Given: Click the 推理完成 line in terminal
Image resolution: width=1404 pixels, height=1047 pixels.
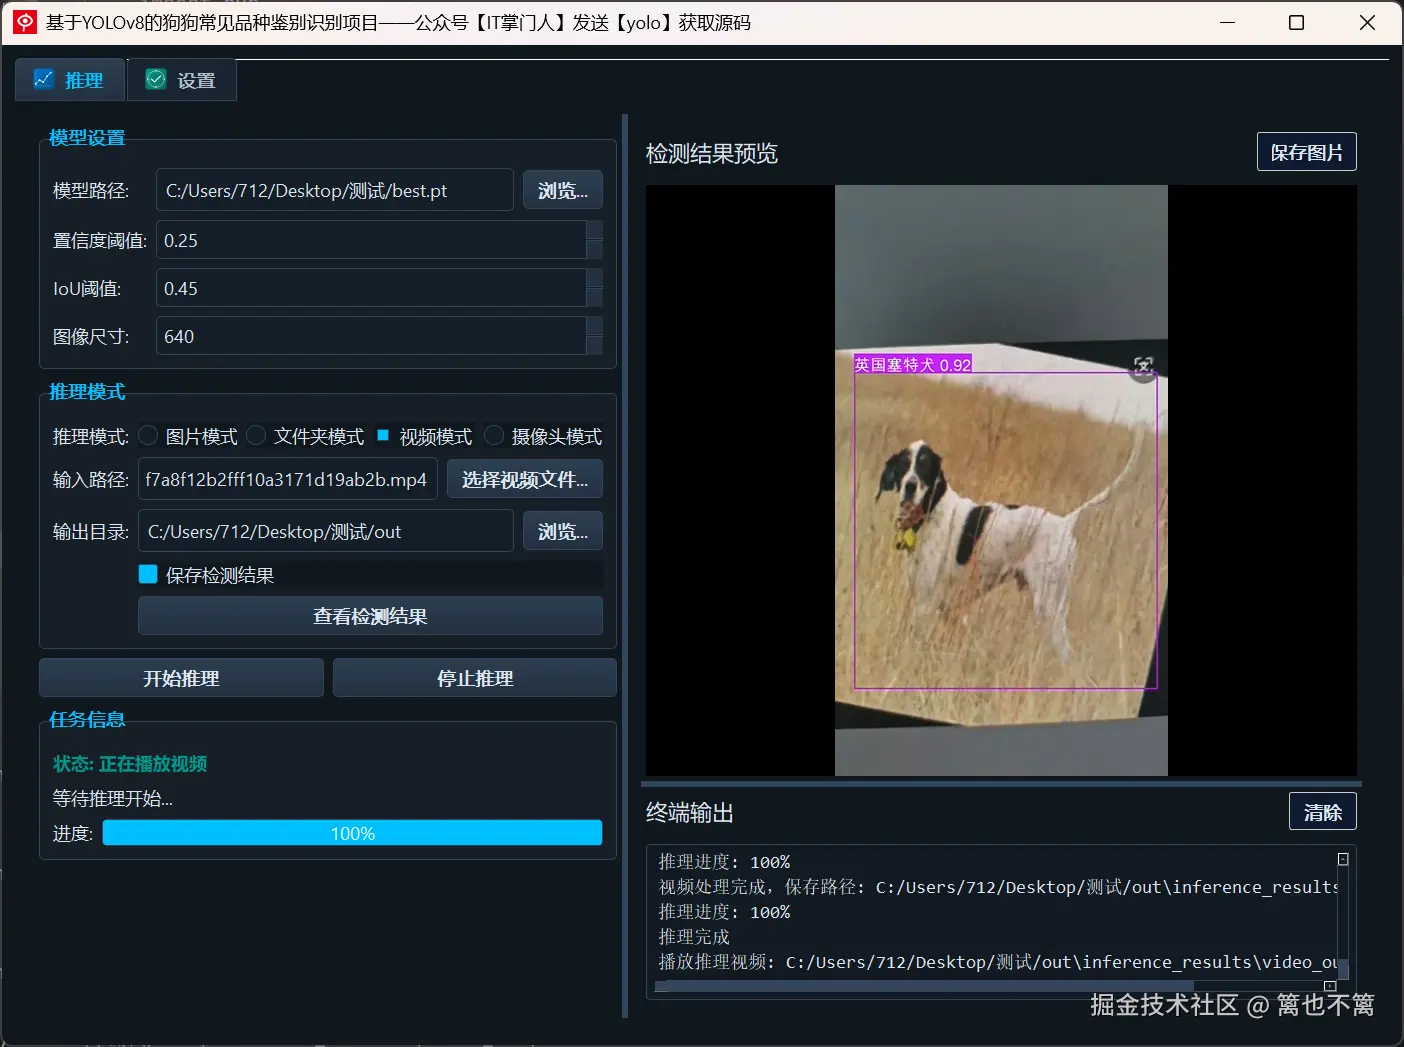Looking at the screenshot, I should tap(694, 936).
